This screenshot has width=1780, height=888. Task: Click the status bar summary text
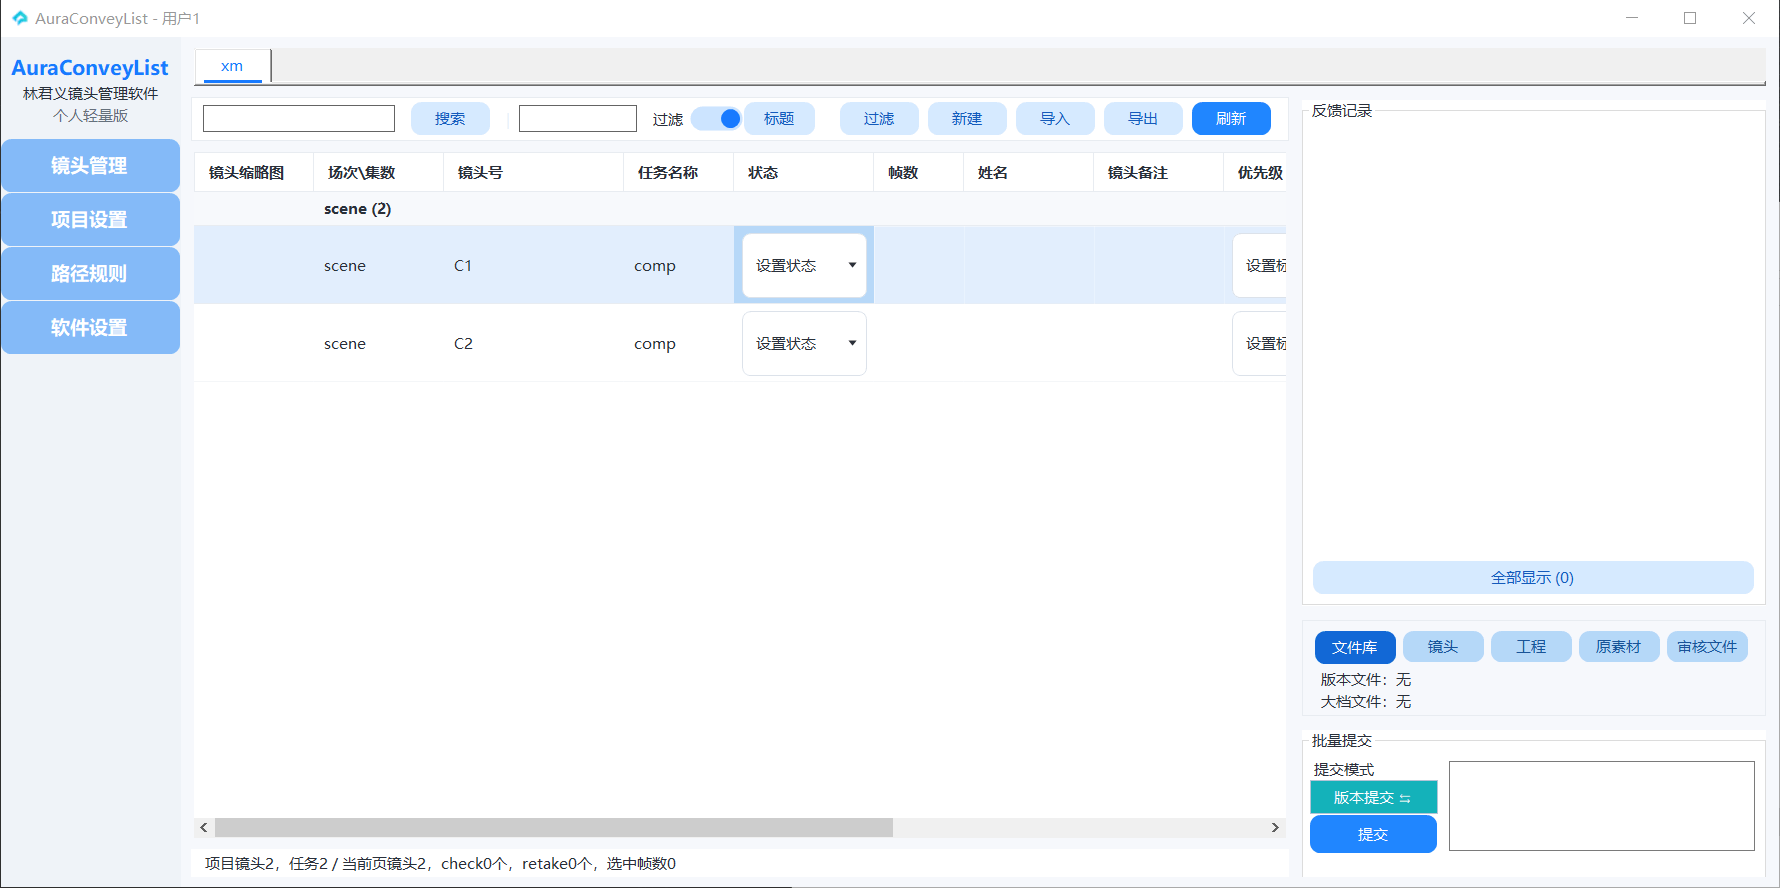[440, 863]
